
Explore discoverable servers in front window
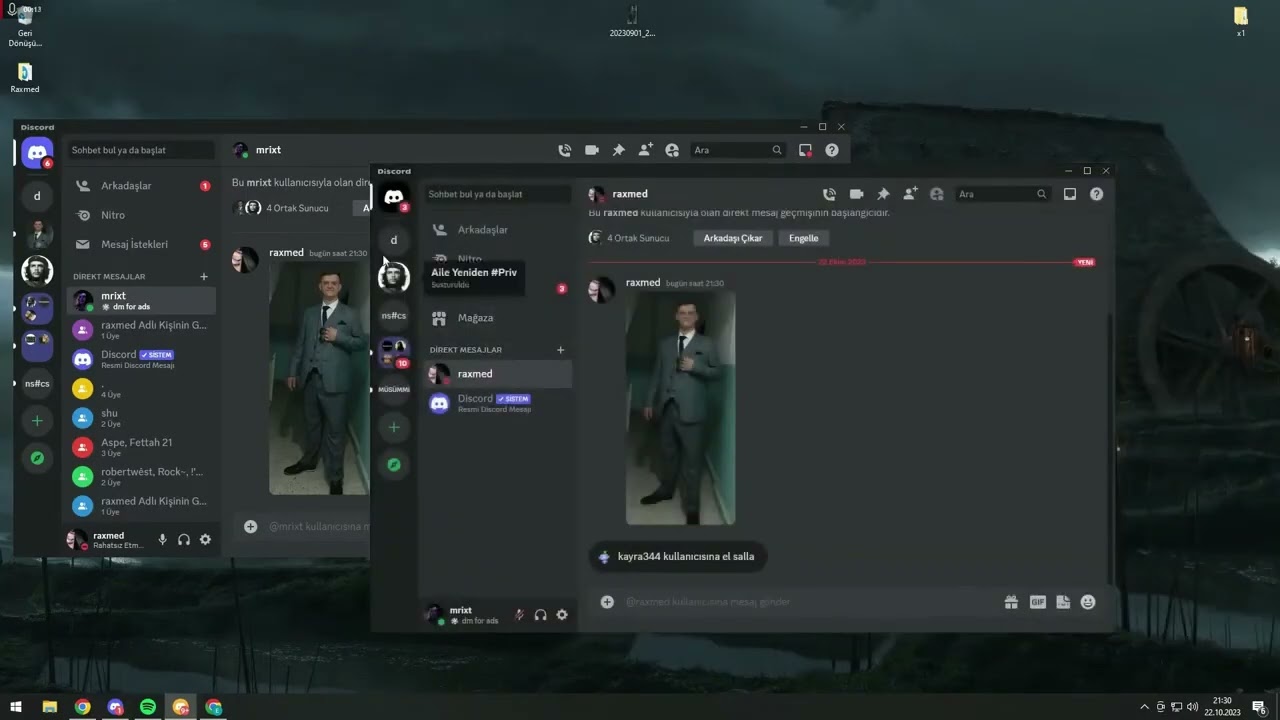pos(394,465)
